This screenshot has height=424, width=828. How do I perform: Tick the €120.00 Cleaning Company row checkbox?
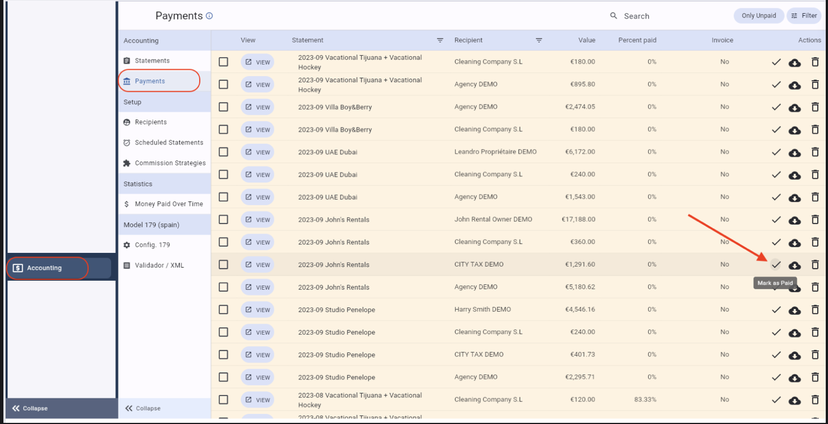(223, 400)
